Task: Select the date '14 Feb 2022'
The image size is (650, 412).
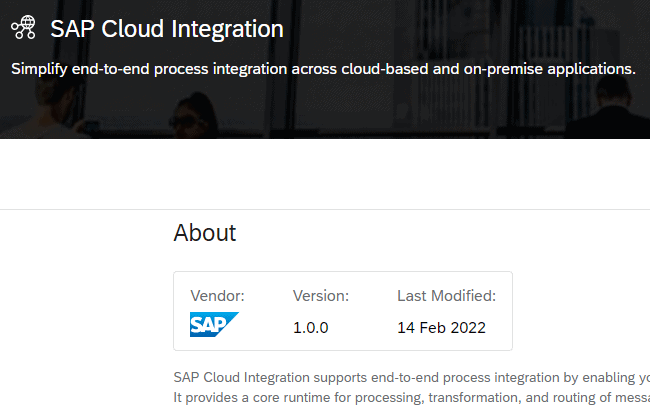Action: (441, 328)
